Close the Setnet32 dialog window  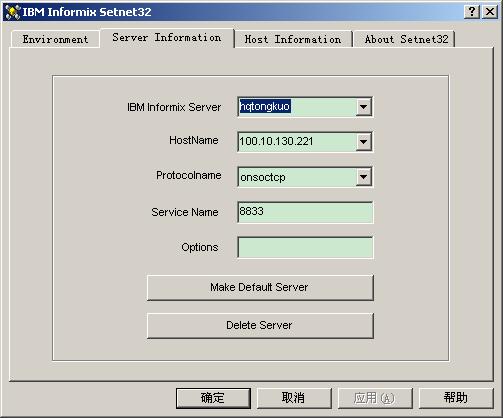click(x=490, y=12)
